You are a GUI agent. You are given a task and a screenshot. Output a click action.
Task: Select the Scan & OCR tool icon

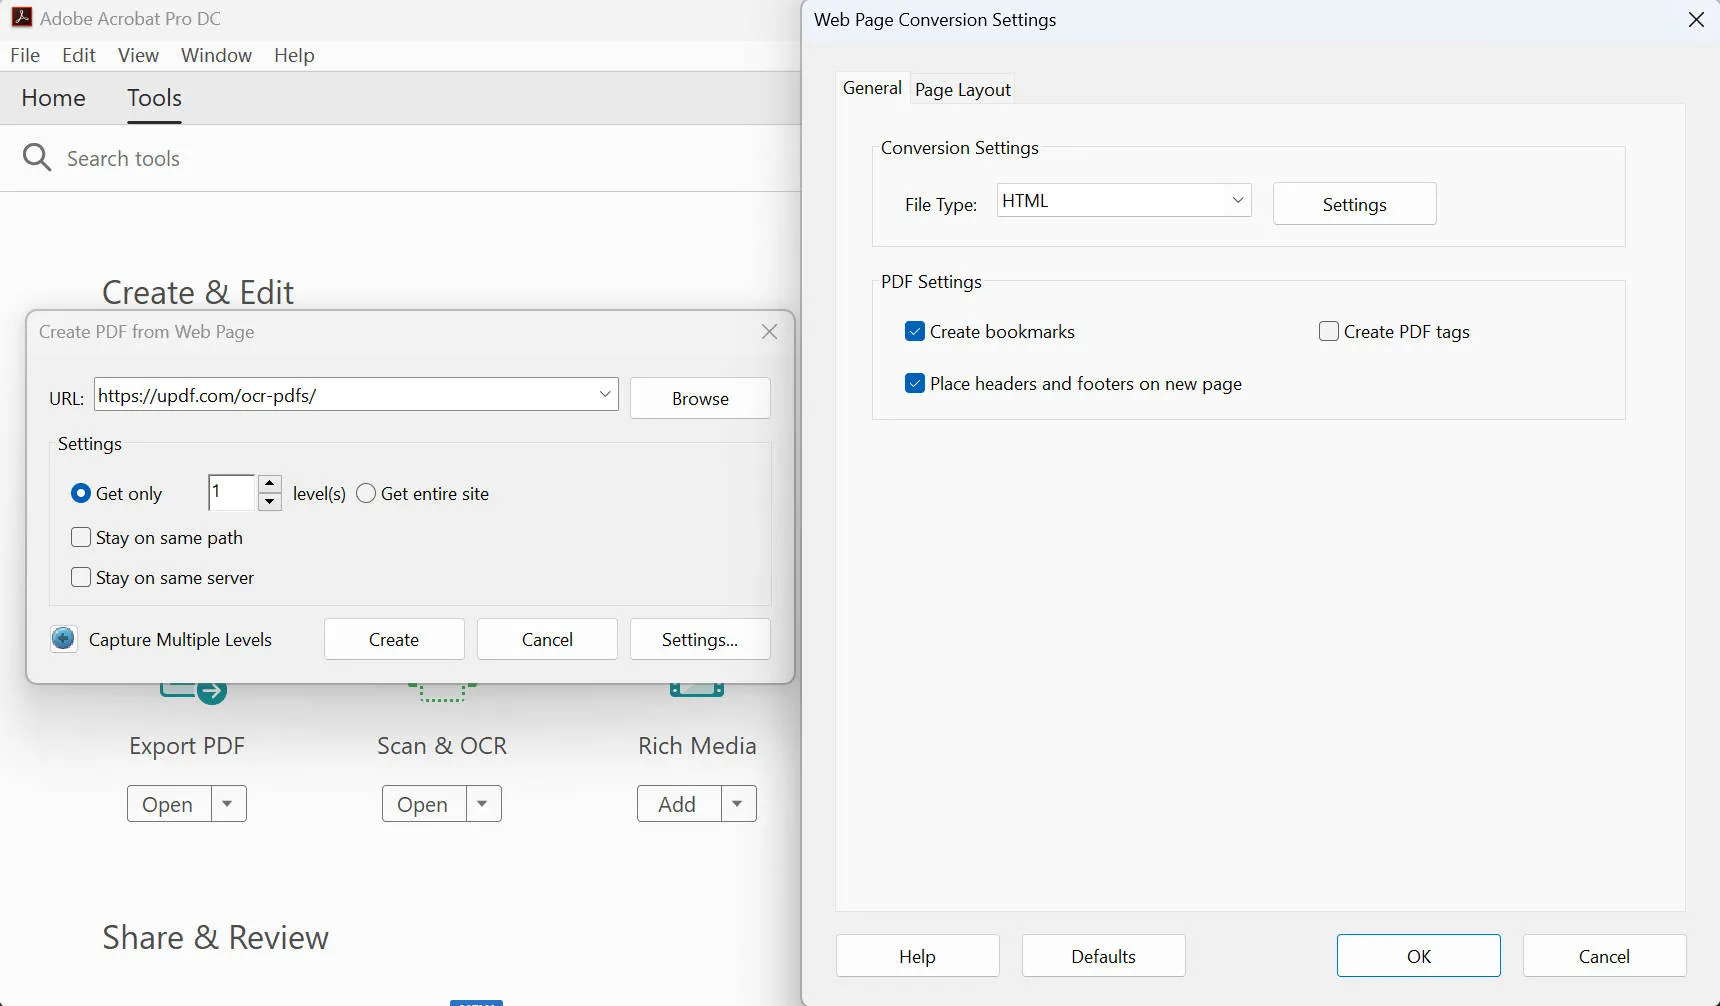tap(441, 690)
